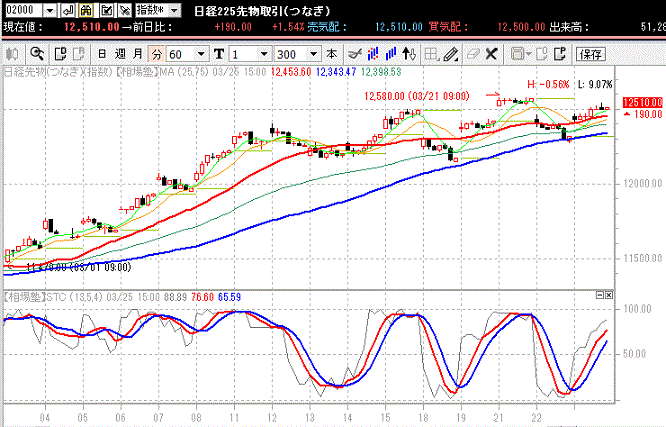This screenshot has height=427, width=666.
Task: Click the 保存 save button
Action: coord(590,54)
